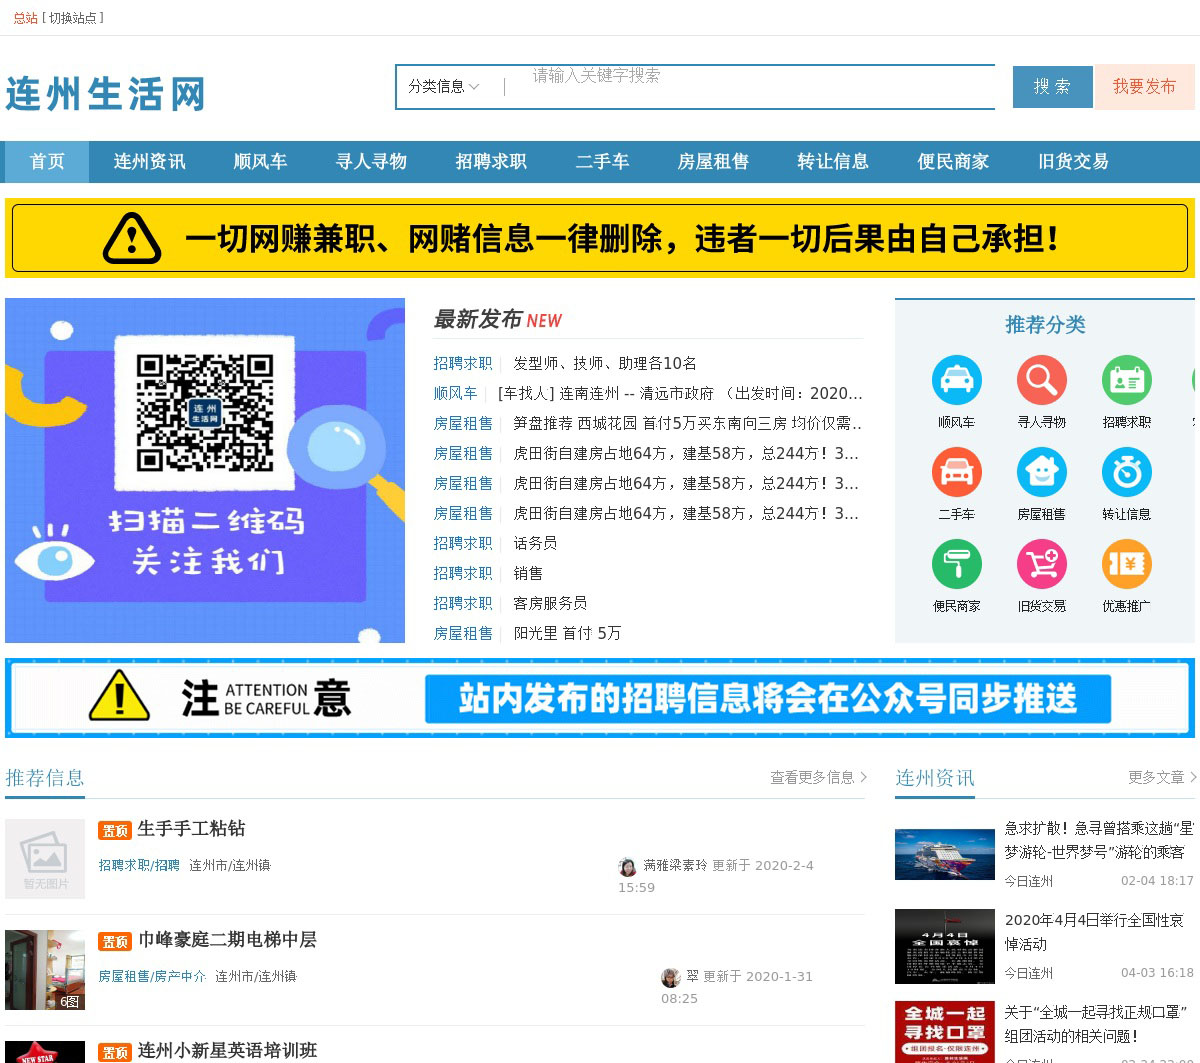The width and height of the screenshot is (1200, 1063).
Task: Click the 优惠推广 coupon icon
Action: pyautogui.click(x=1126, y=564)
